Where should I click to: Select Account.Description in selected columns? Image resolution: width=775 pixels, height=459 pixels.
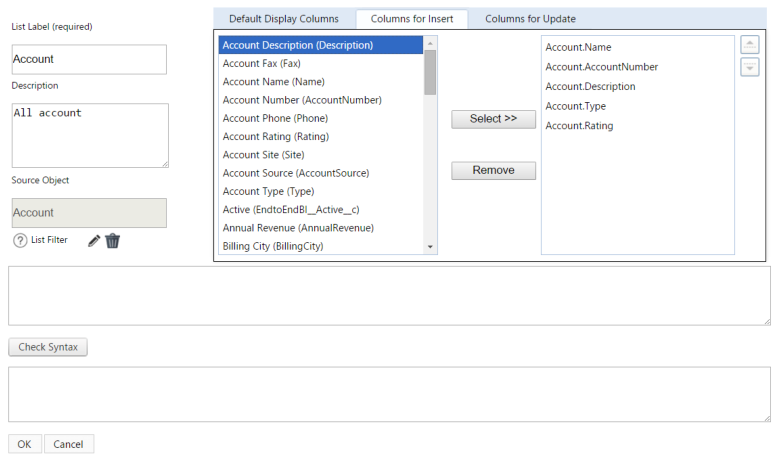638,86
